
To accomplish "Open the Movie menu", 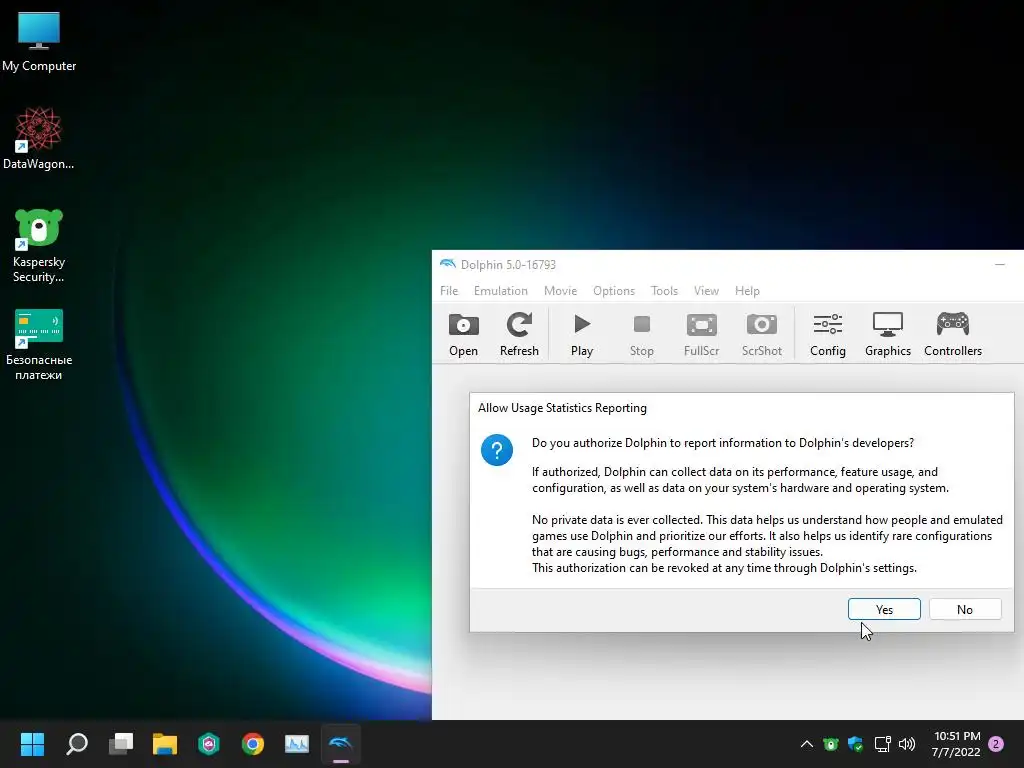I will point(560,291).
